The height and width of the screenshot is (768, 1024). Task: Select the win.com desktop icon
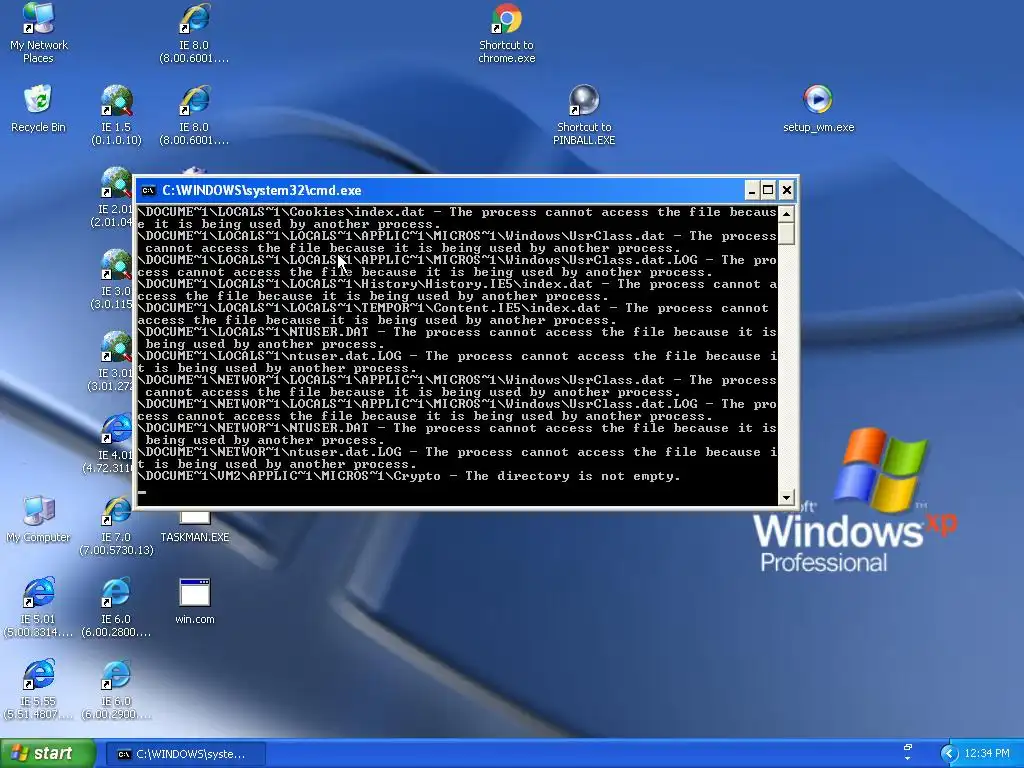pos(195,601)
